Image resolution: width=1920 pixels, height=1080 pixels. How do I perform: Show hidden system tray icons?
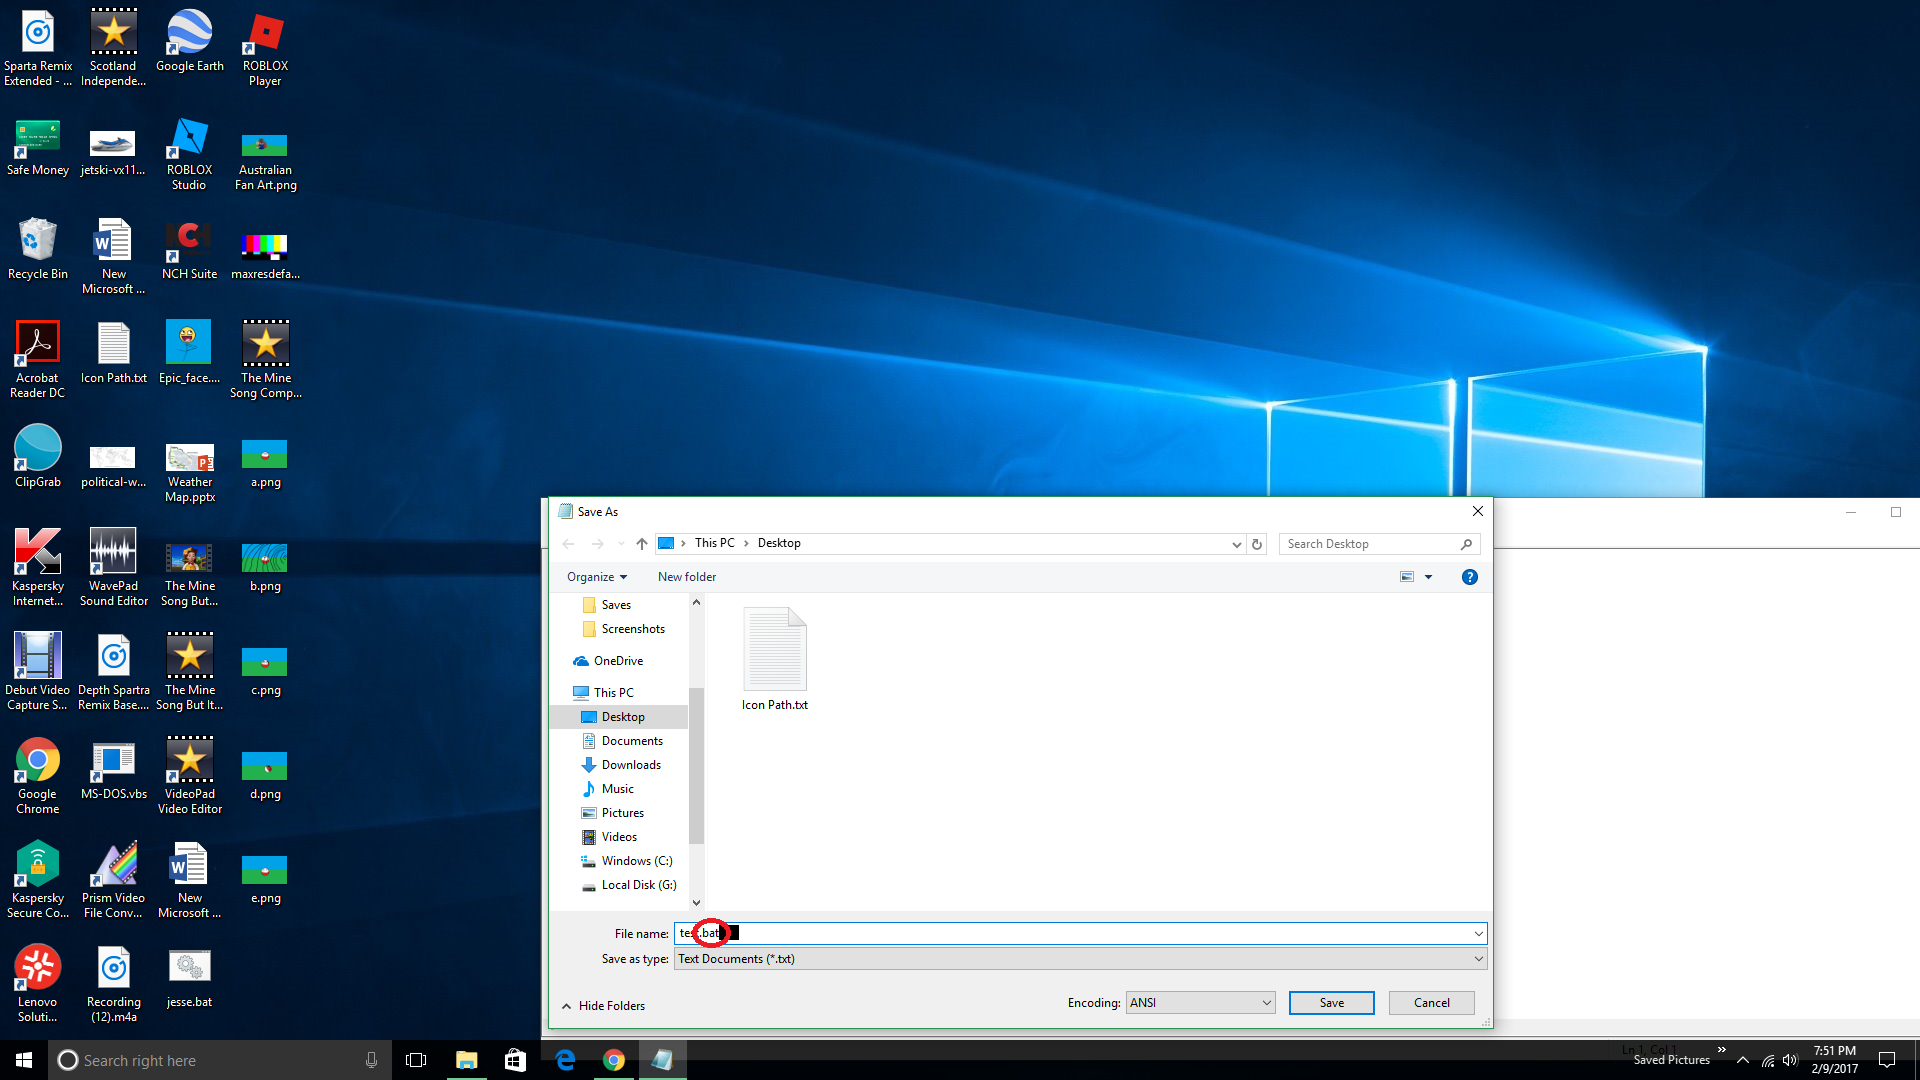point(1743,1060)
